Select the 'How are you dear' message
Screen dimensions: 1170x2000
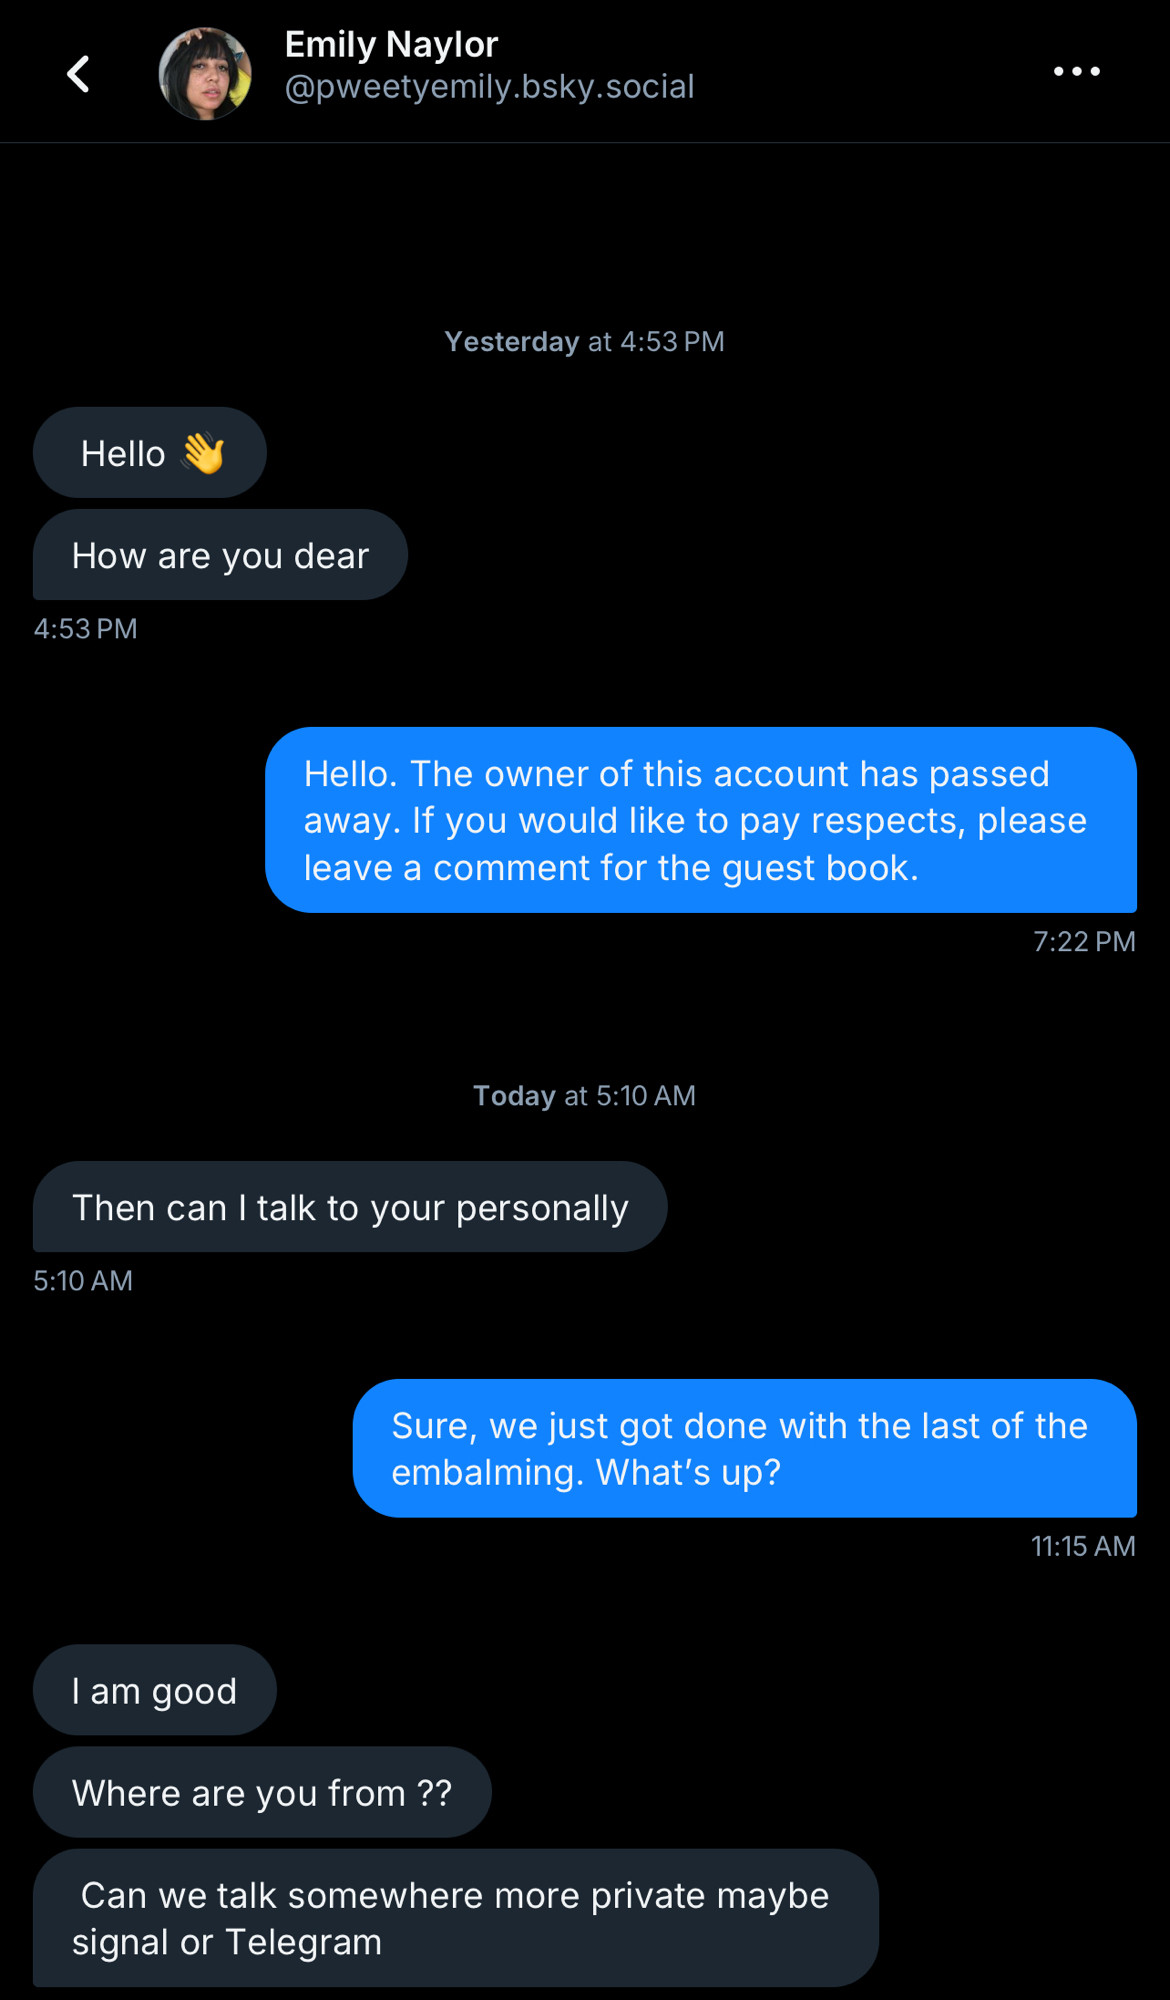pos(220,555)
